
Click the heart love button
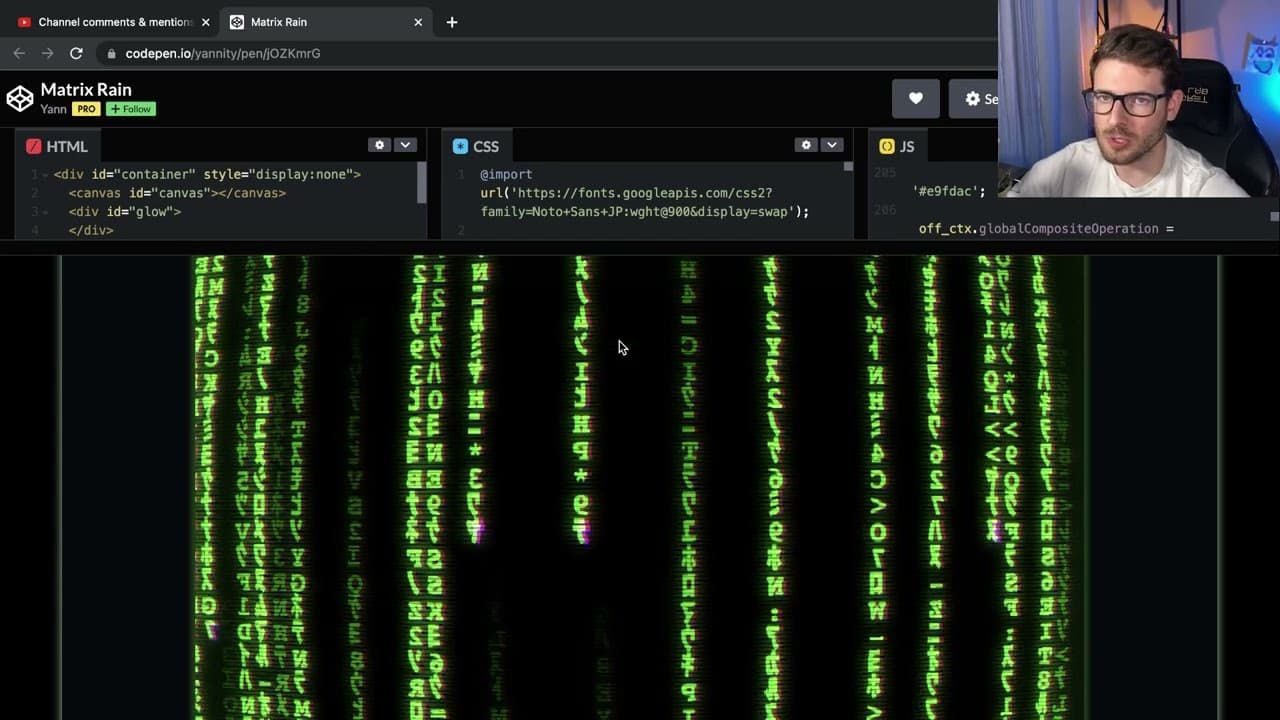pyautogui.click(x=916, y=98)
